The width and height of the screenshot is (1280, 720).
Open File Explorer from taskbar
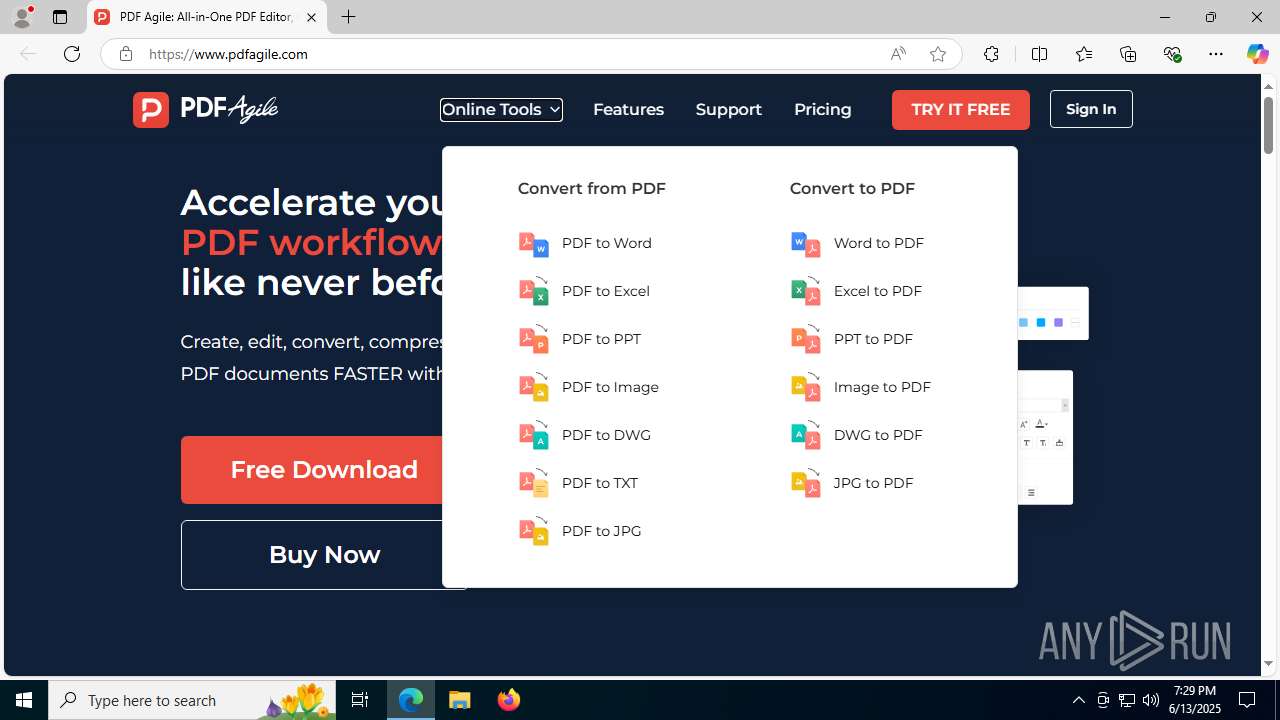tap(460, 700)
